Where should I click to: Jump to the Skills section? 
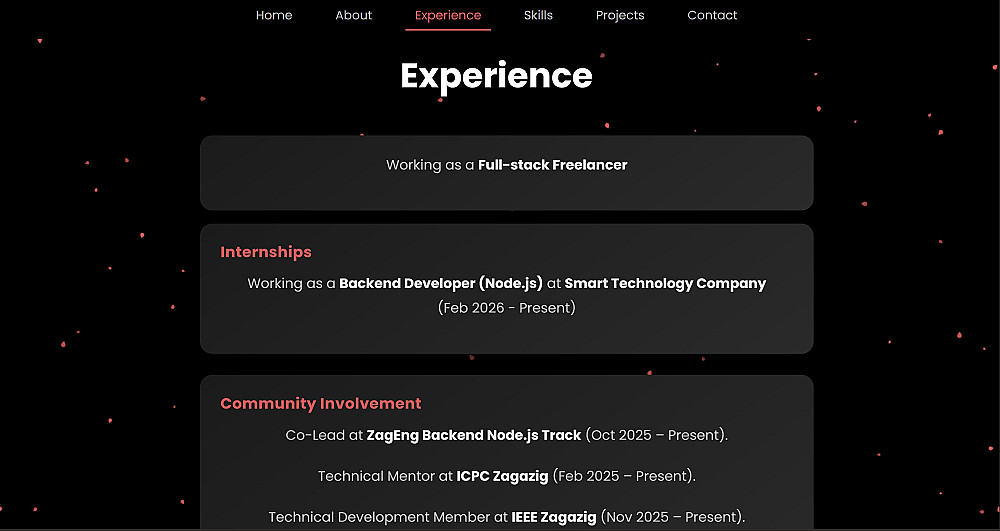point(538,15)
